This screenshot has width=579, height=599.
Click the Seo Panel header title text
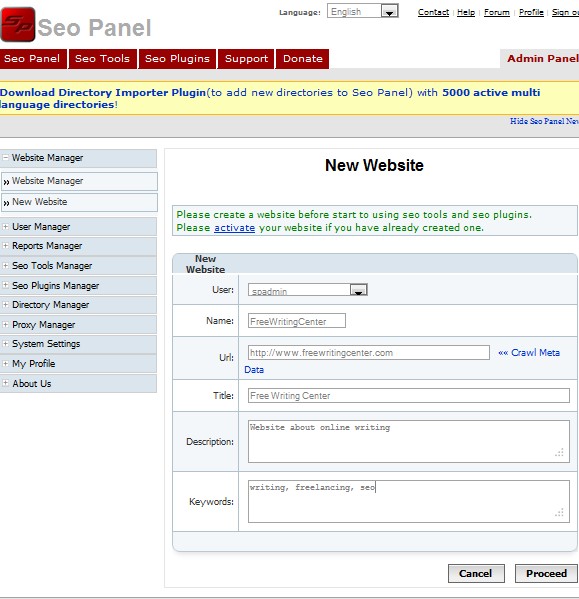pos(94,28)
